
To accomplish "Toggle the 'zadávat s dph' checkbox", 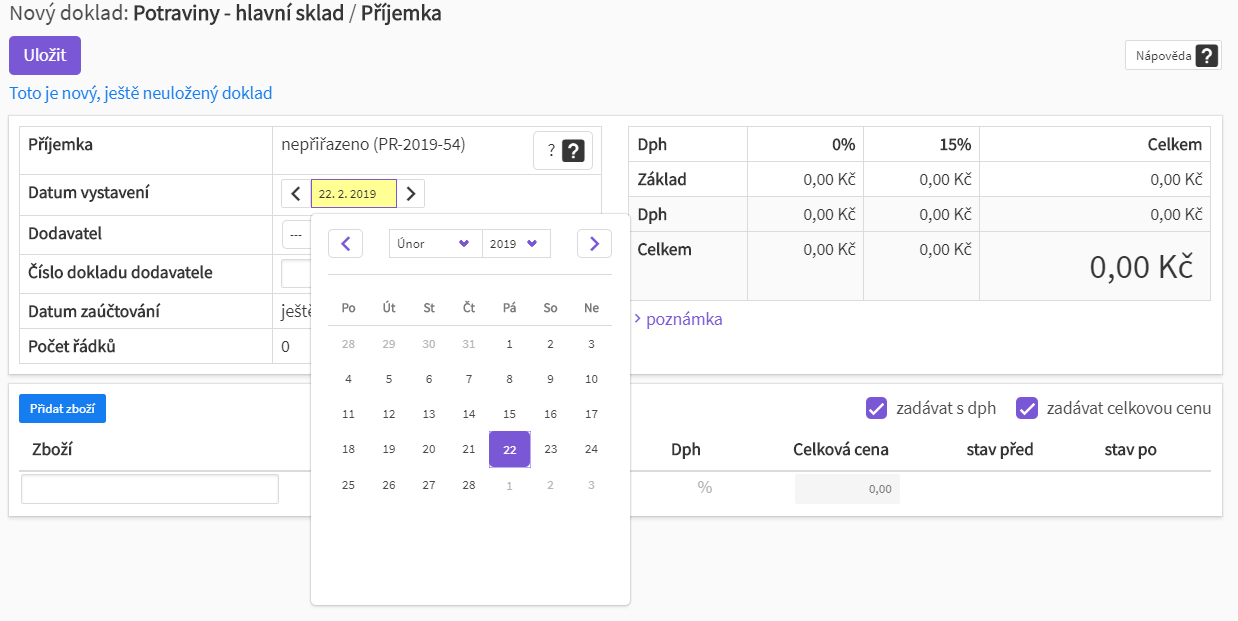I will (877, 408).
